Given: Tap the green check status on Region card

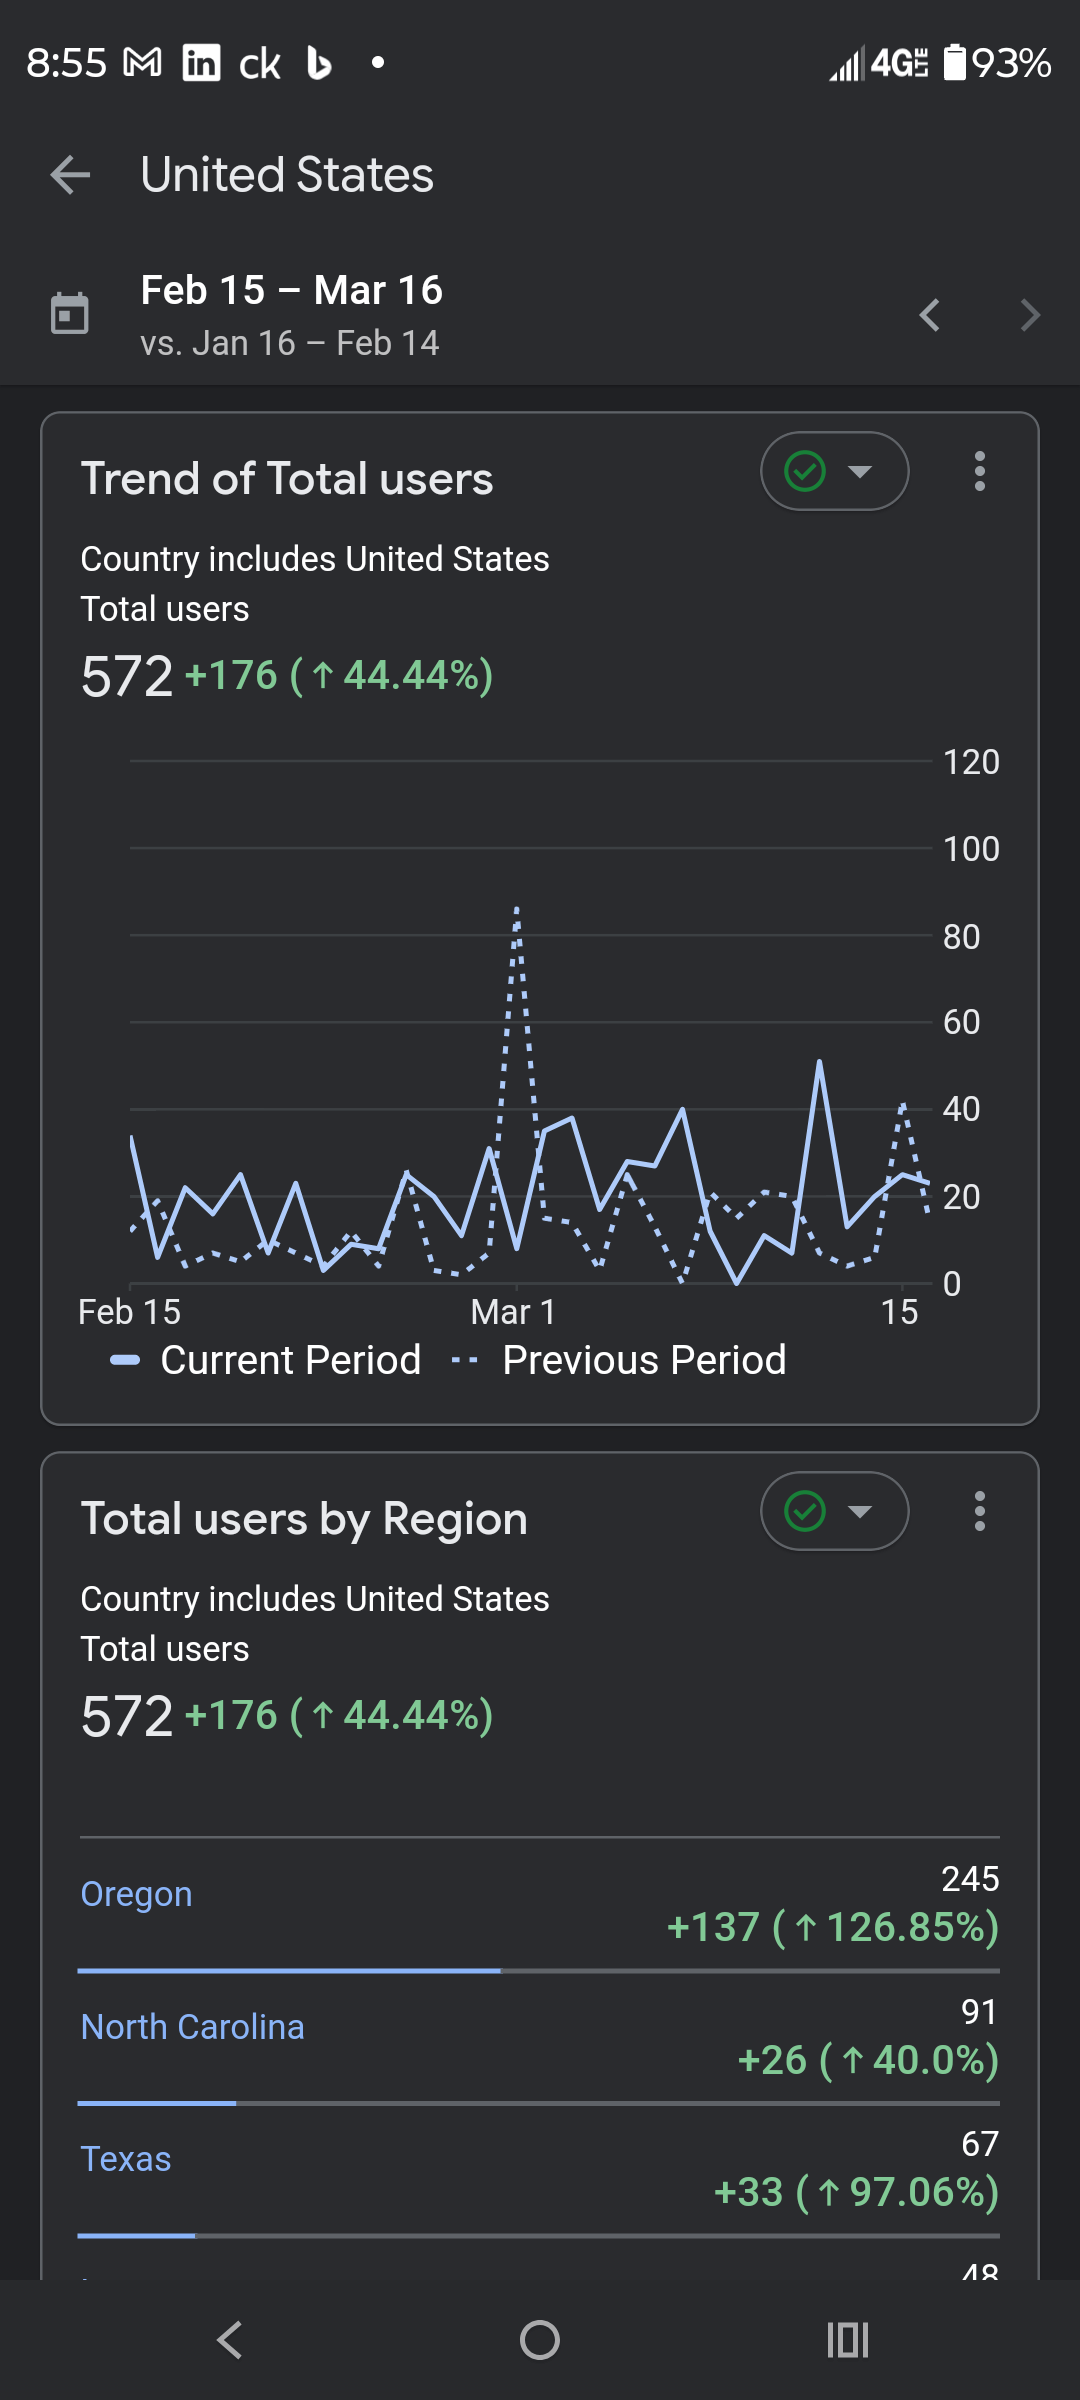Looking at the screenshot, I should tap(805, 1511).
